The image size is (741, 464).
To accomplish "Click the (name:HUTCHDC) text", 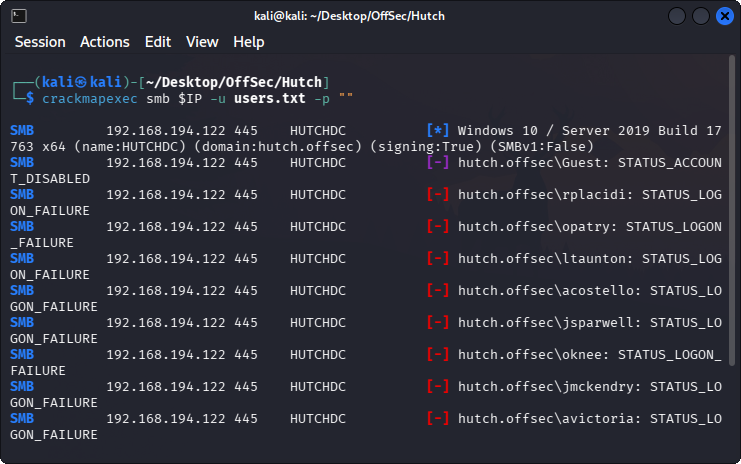I will click(130, 146).
